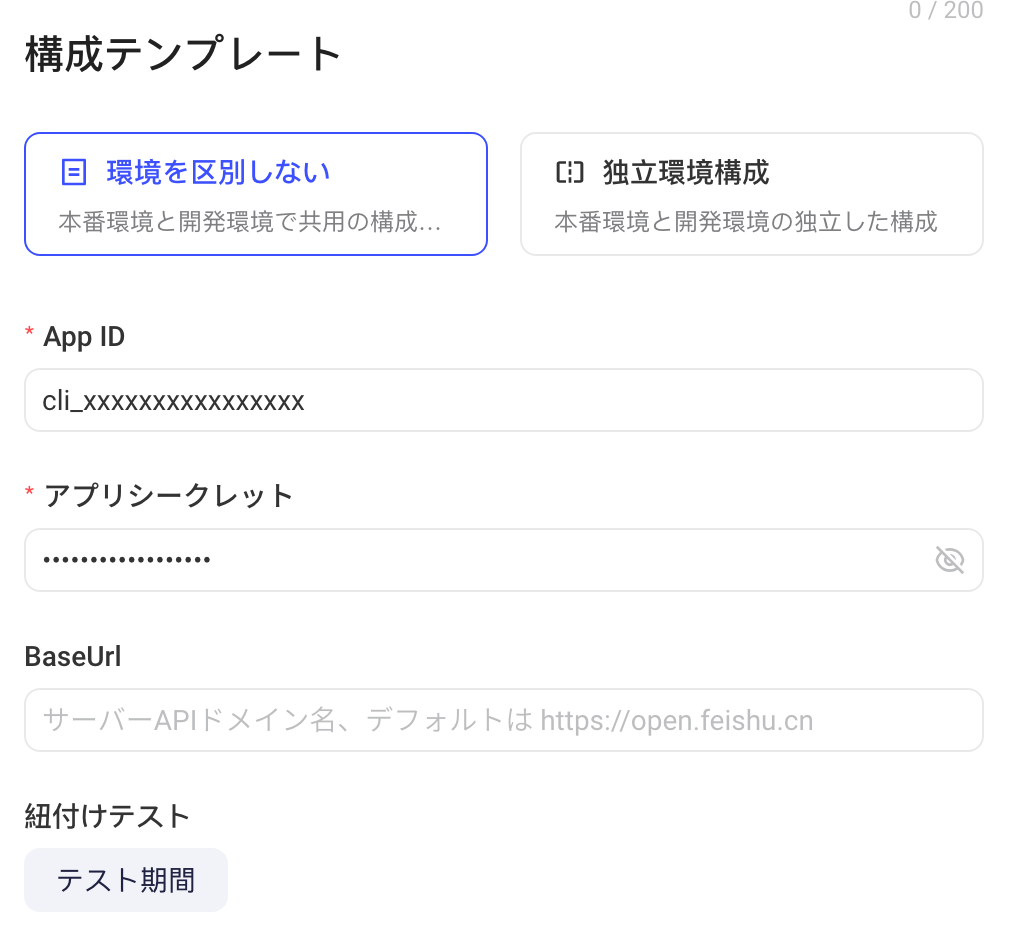Click into the BaseUrl input field
Screen dimensions: 1020x936
click(x=503, y=720)
